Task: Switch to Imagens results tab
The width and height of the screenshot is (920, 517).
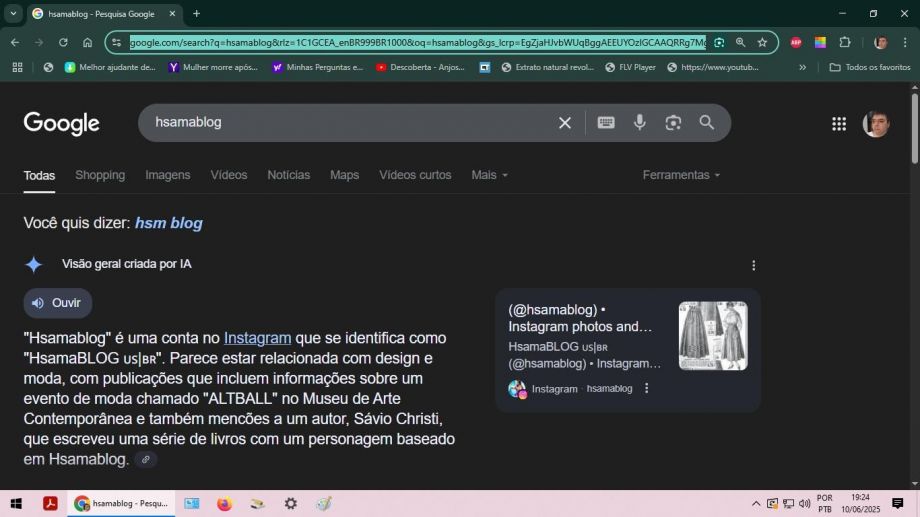Action: (168, 175)
